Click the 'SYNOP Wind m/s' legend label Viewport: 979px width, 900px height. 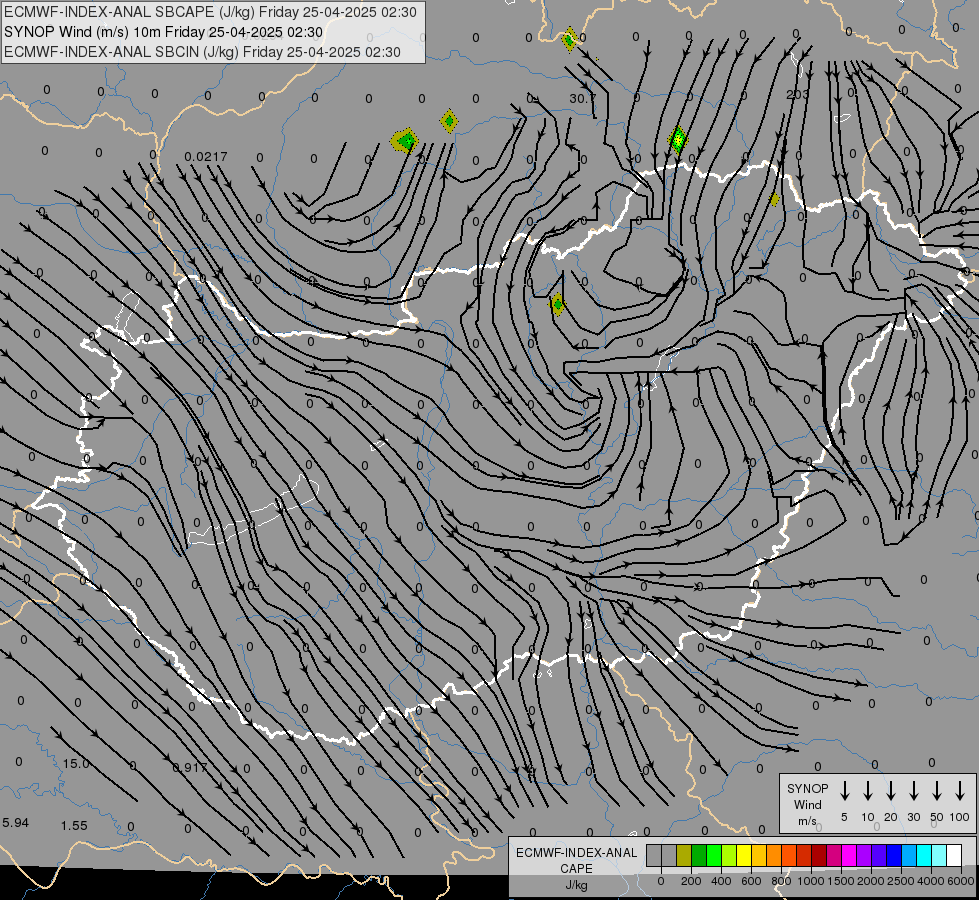[x=807, y=804]
